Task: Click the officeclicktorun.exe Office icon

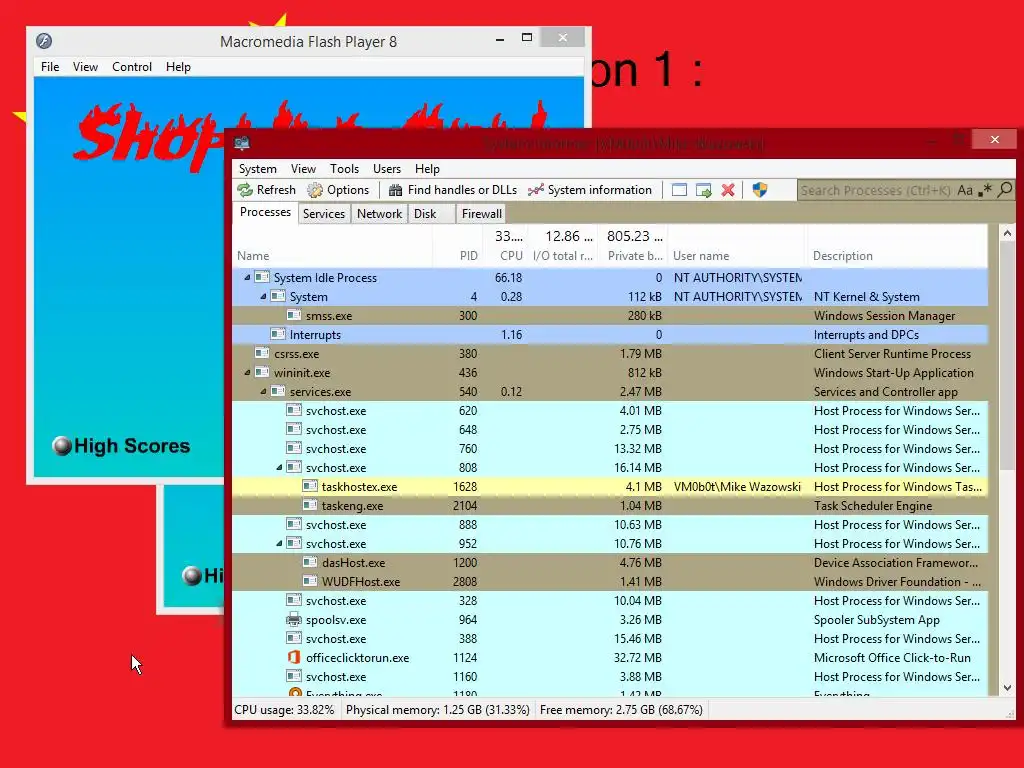Action: click(294, 657)
